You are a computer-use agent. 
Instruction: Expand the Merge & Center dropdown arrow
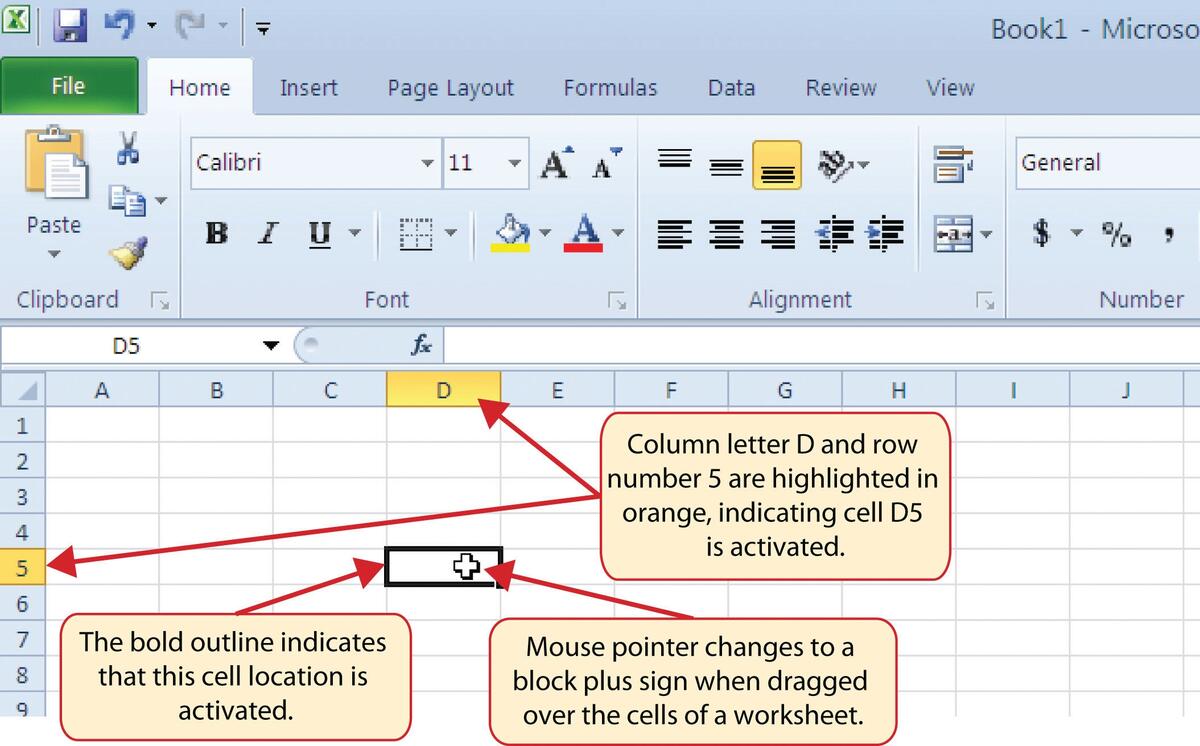pos(986,236)
